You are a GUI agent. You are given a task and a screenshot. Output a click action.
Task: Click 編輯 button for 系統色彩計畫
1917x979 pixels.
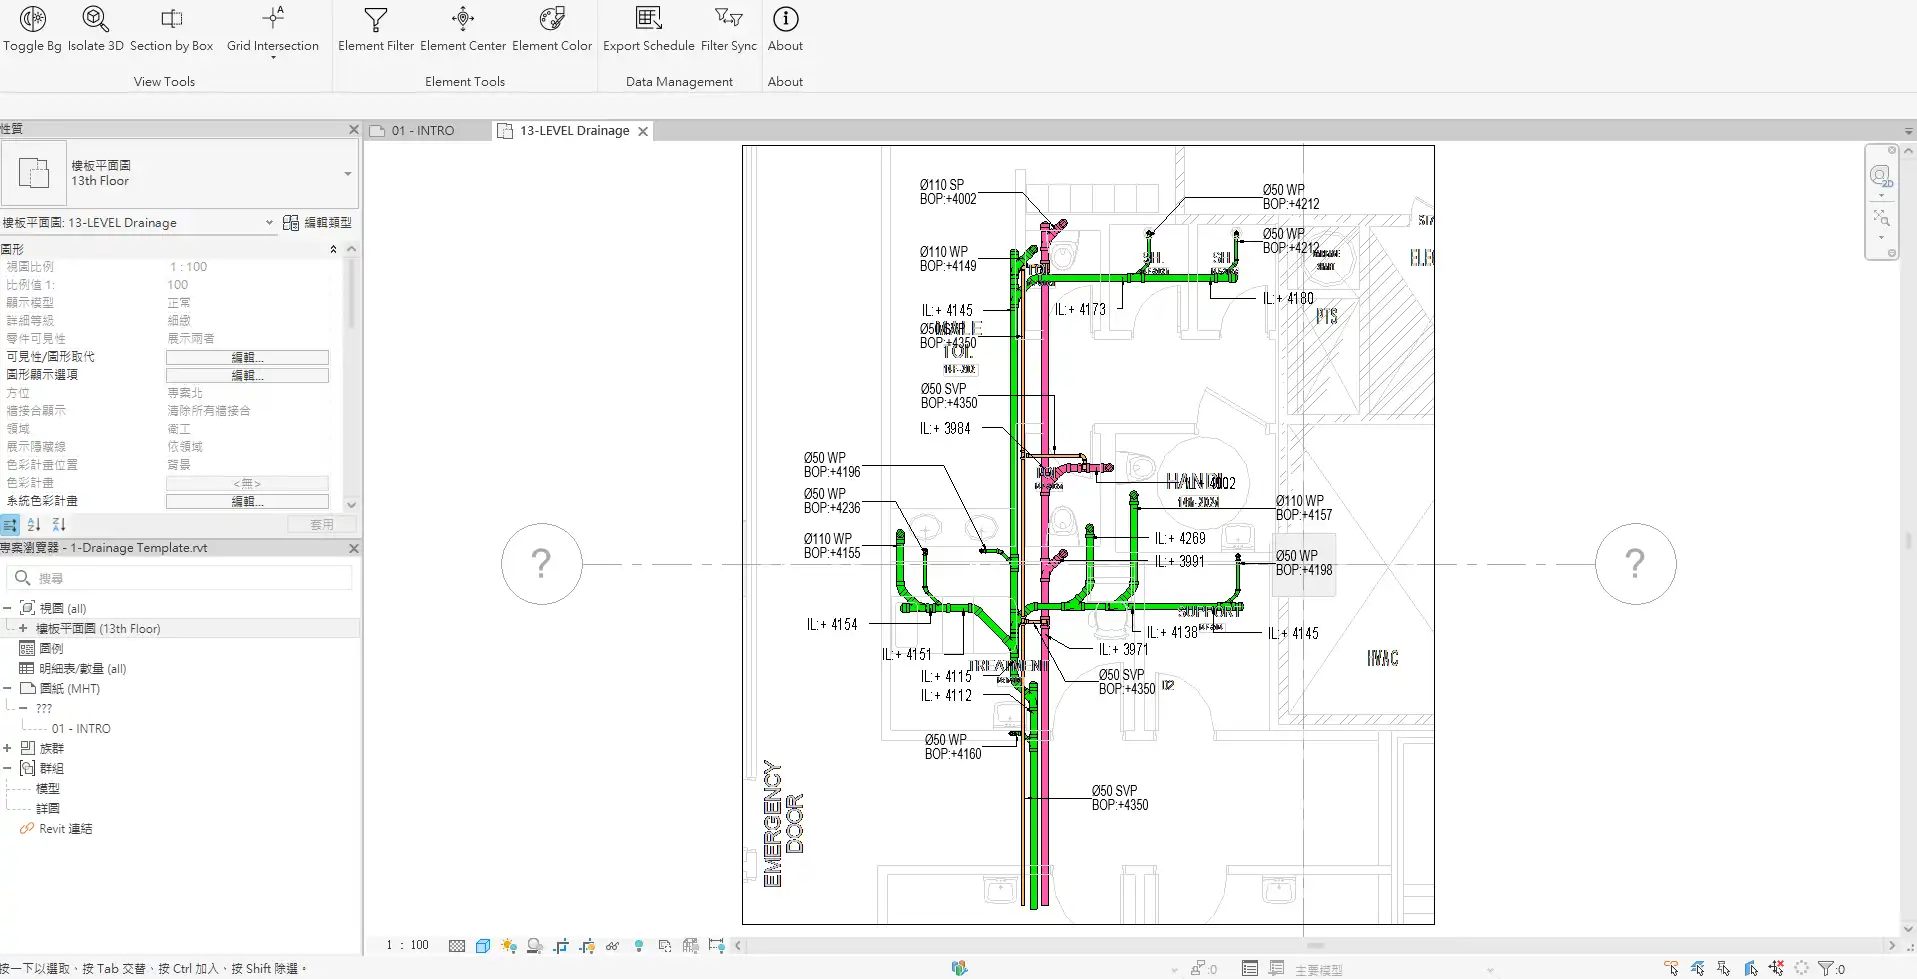point(247,501)
